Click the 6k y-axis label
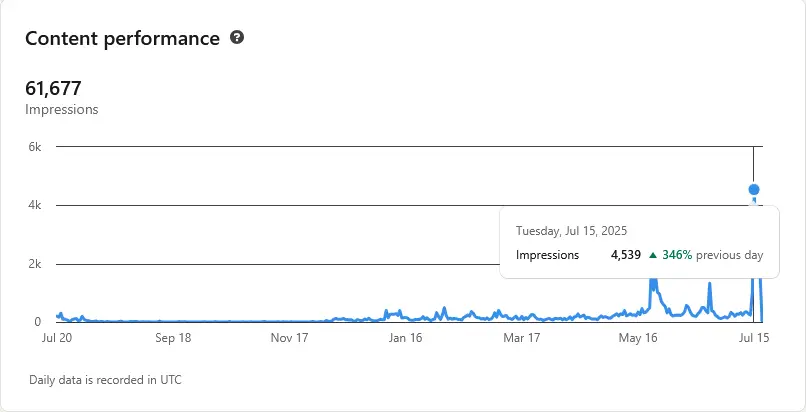Screen dimensions: 806x412 [34, 147]
